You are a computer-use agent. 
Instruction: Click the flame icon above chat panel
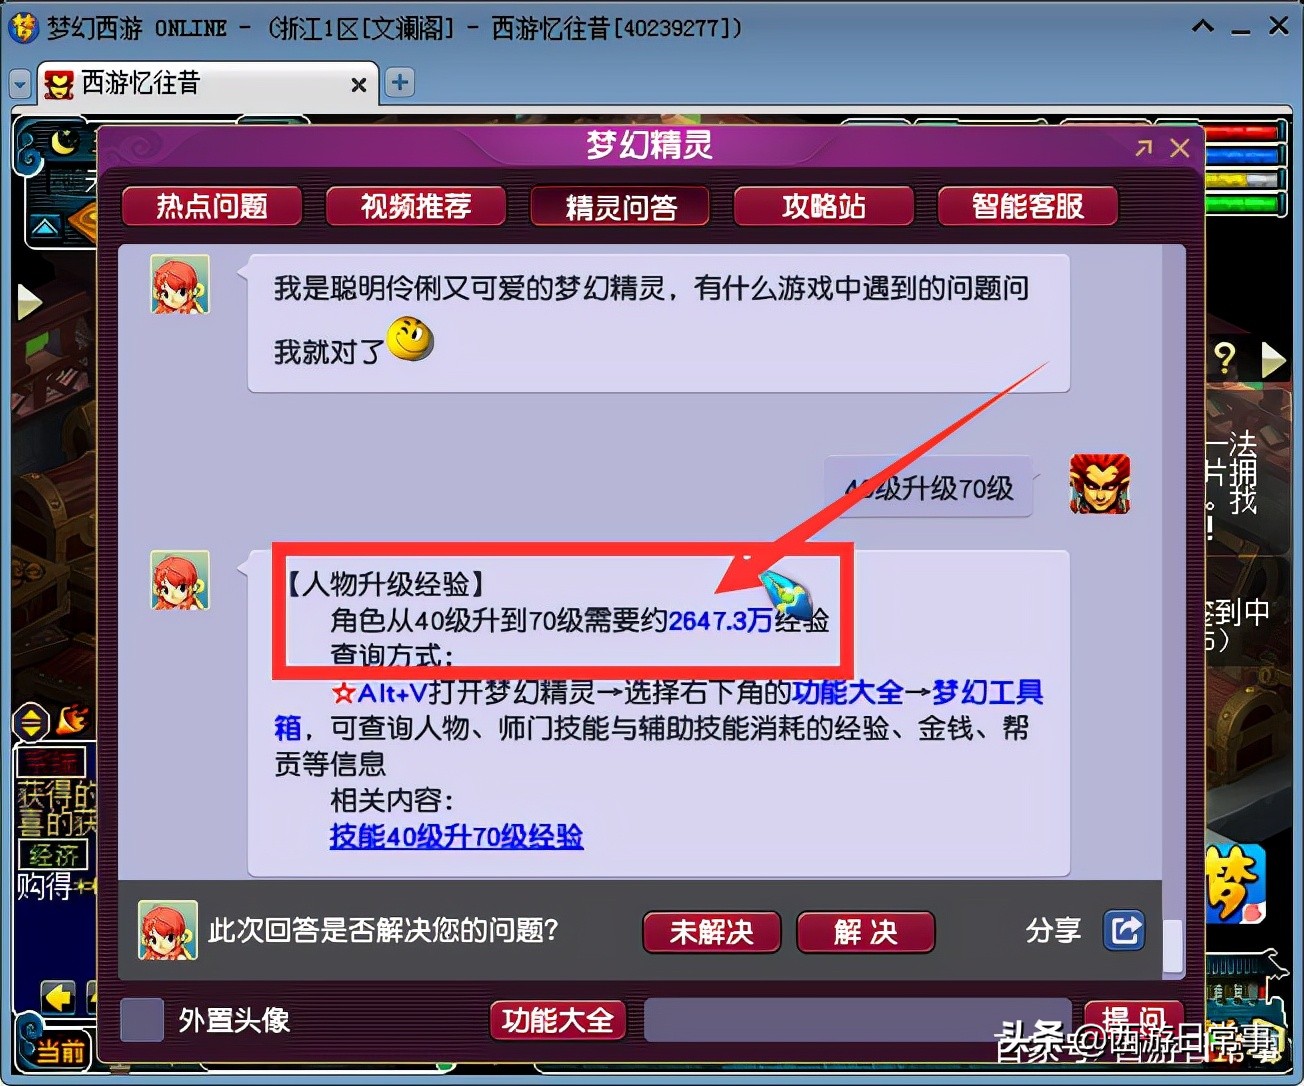tap(72, 719)
